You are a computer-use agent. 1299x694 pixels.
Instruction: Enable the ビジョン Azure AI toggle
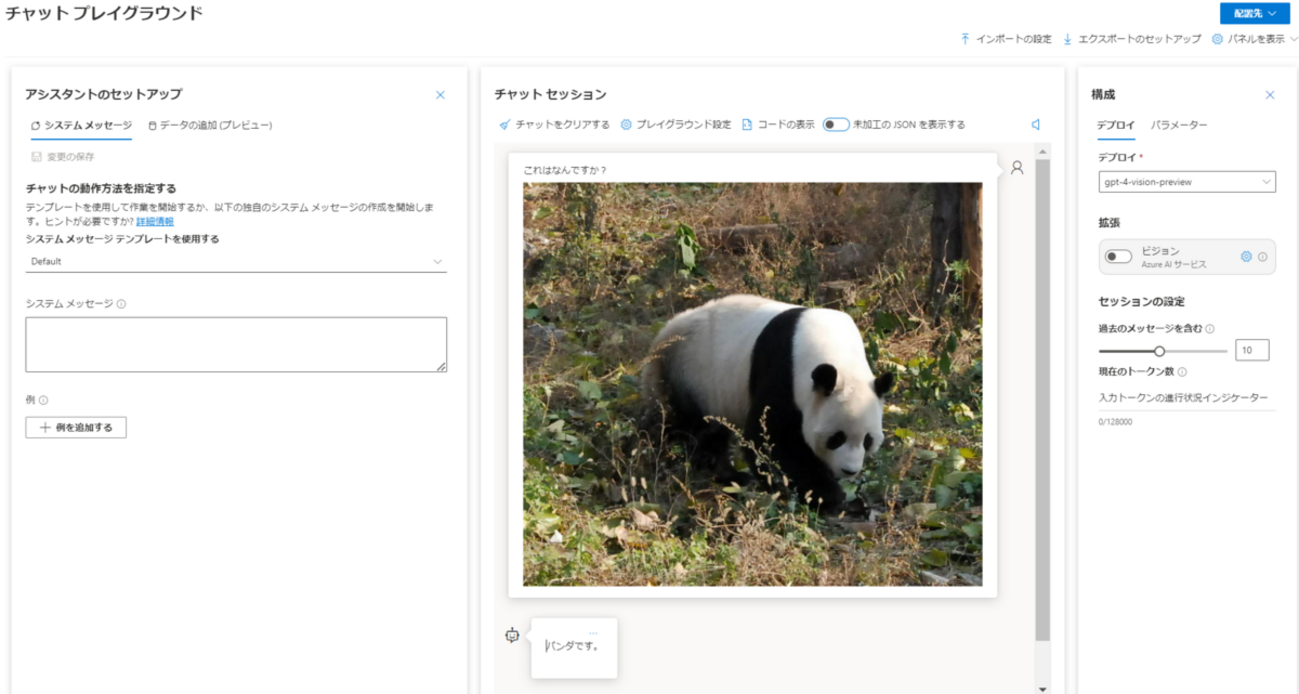(1117, 257)
